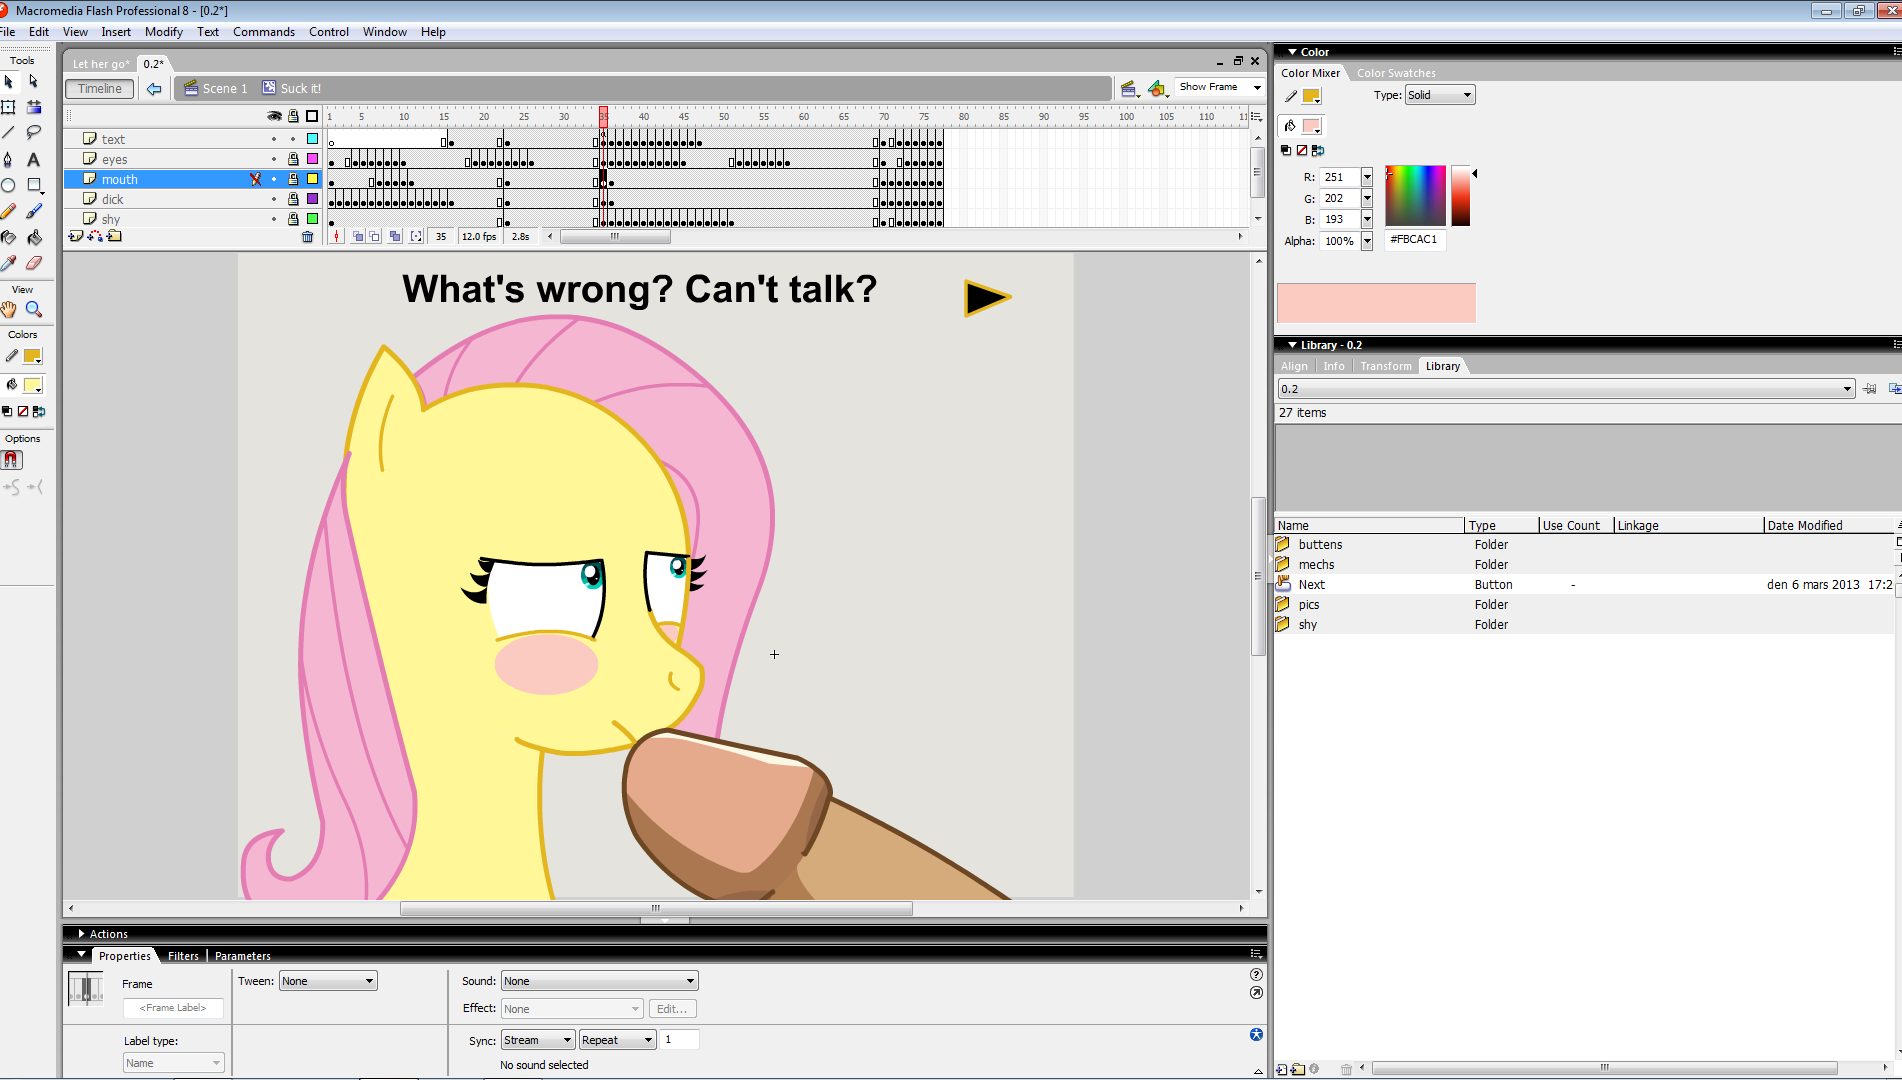Viewport: 1902px width, 1080px height.
Task: Toggle outline view for text layer
Action: 312,139
